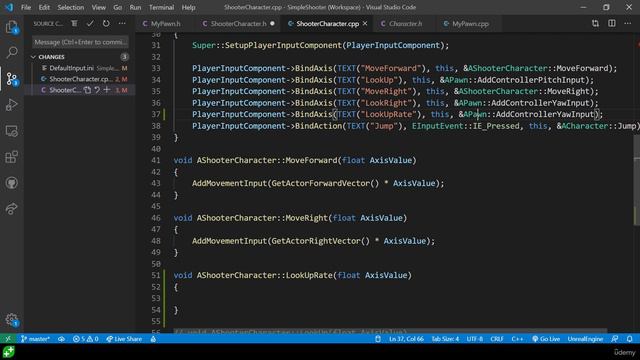The image size is (640, 360).
Task: Click the remote window status bar icon
Action: coord(8,339)
